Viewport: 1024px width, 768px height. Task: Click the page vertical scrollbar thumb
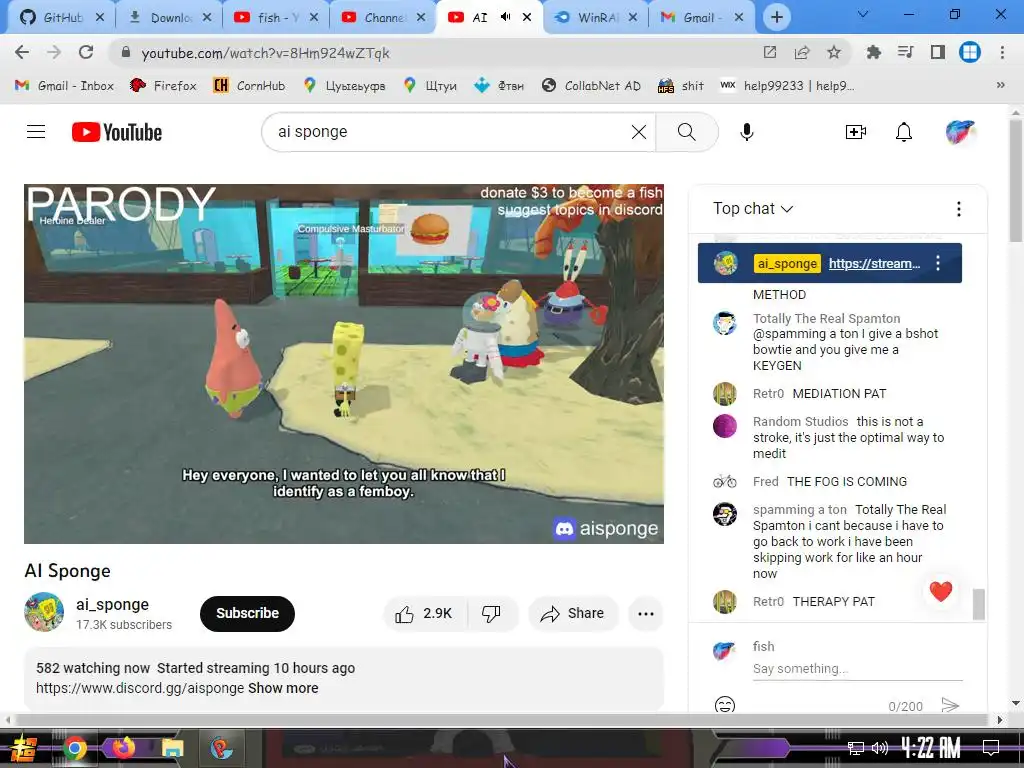(x=1016, y=180)
